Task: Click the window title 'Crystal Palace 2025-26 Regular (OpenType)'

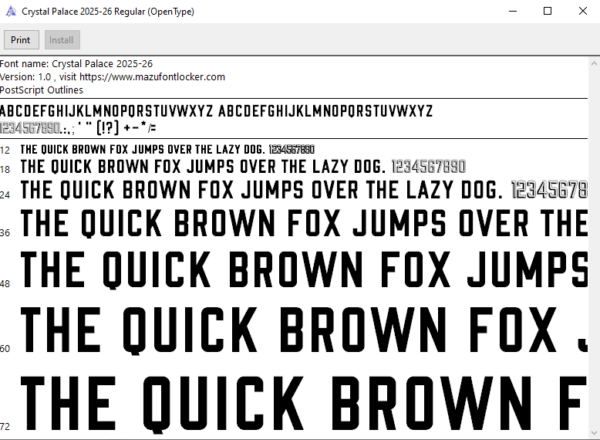Action: click(x=108, y=11)
